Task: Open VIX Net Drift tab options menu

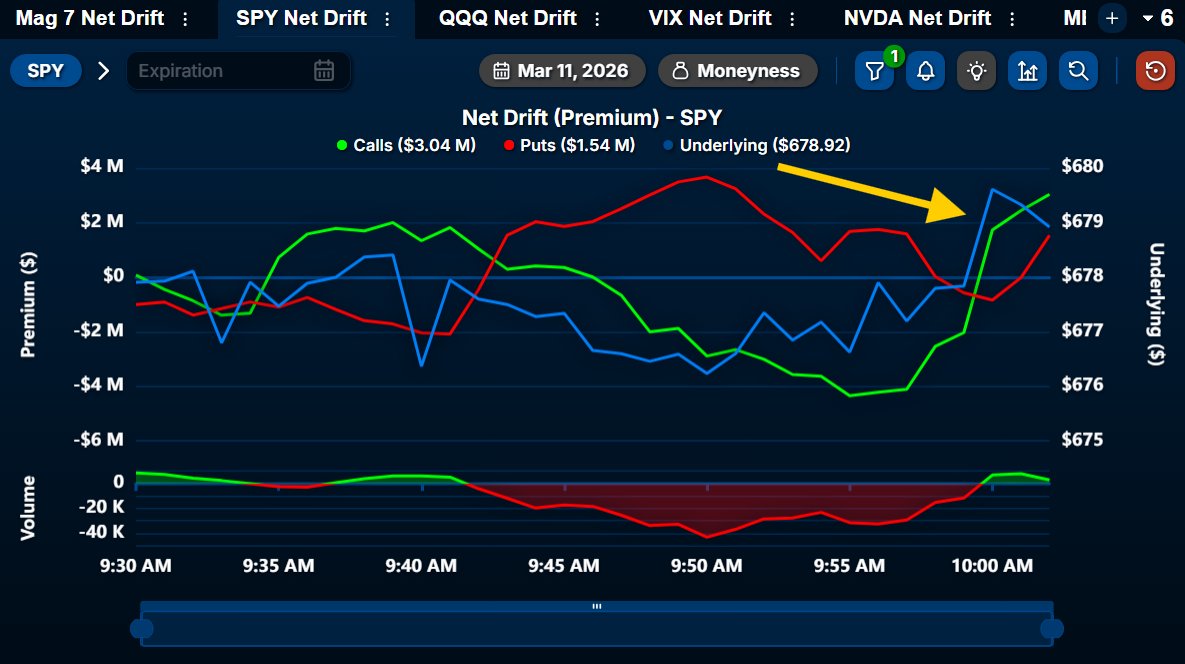Action: click(792, 19)
